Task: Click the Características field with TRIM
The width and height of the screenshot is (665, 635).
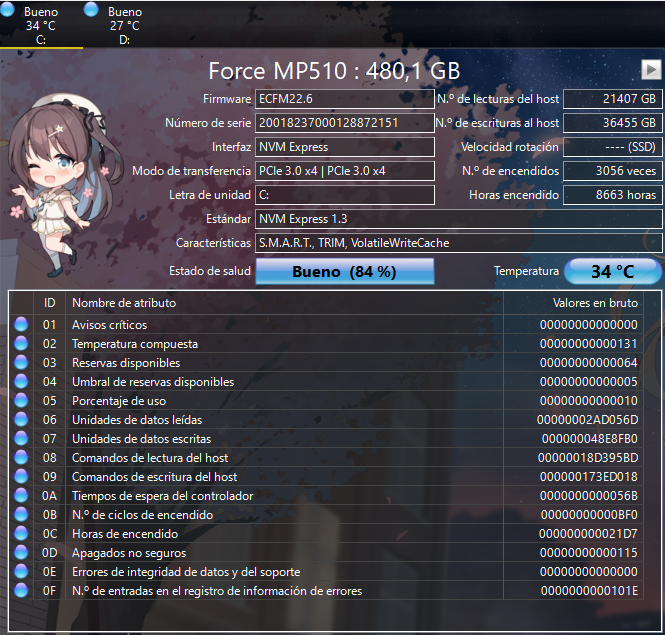Action: coord(458,243)
